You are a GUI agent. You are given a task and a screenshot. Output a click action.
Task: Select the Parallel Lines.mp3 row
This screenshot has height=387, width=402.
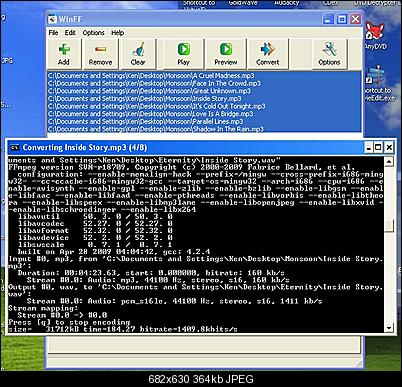point(204,122)
